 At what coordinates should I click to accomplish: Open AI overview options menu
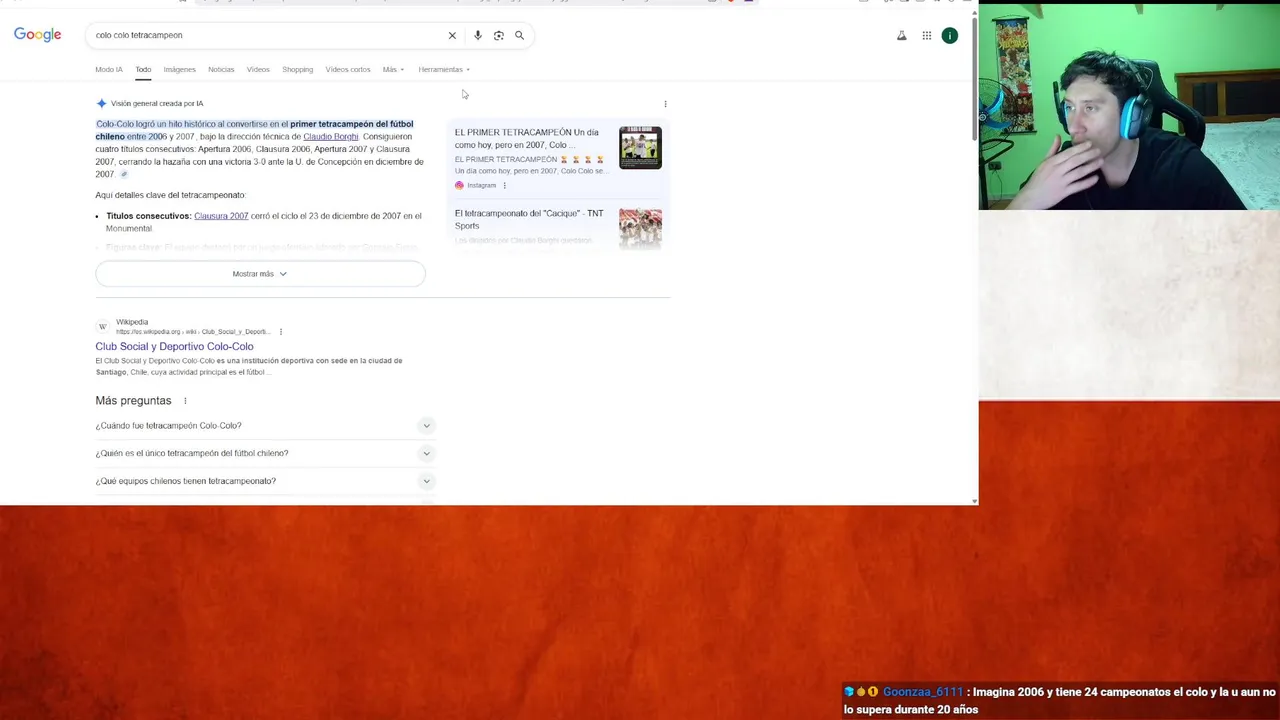(x=665, y=104)
